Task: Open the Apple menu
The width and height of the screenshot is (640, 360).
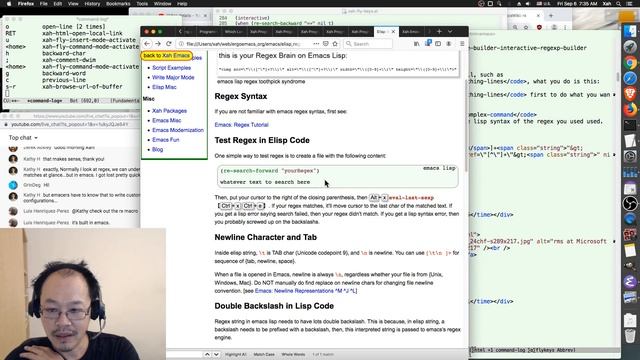Action: click(9, 4)
